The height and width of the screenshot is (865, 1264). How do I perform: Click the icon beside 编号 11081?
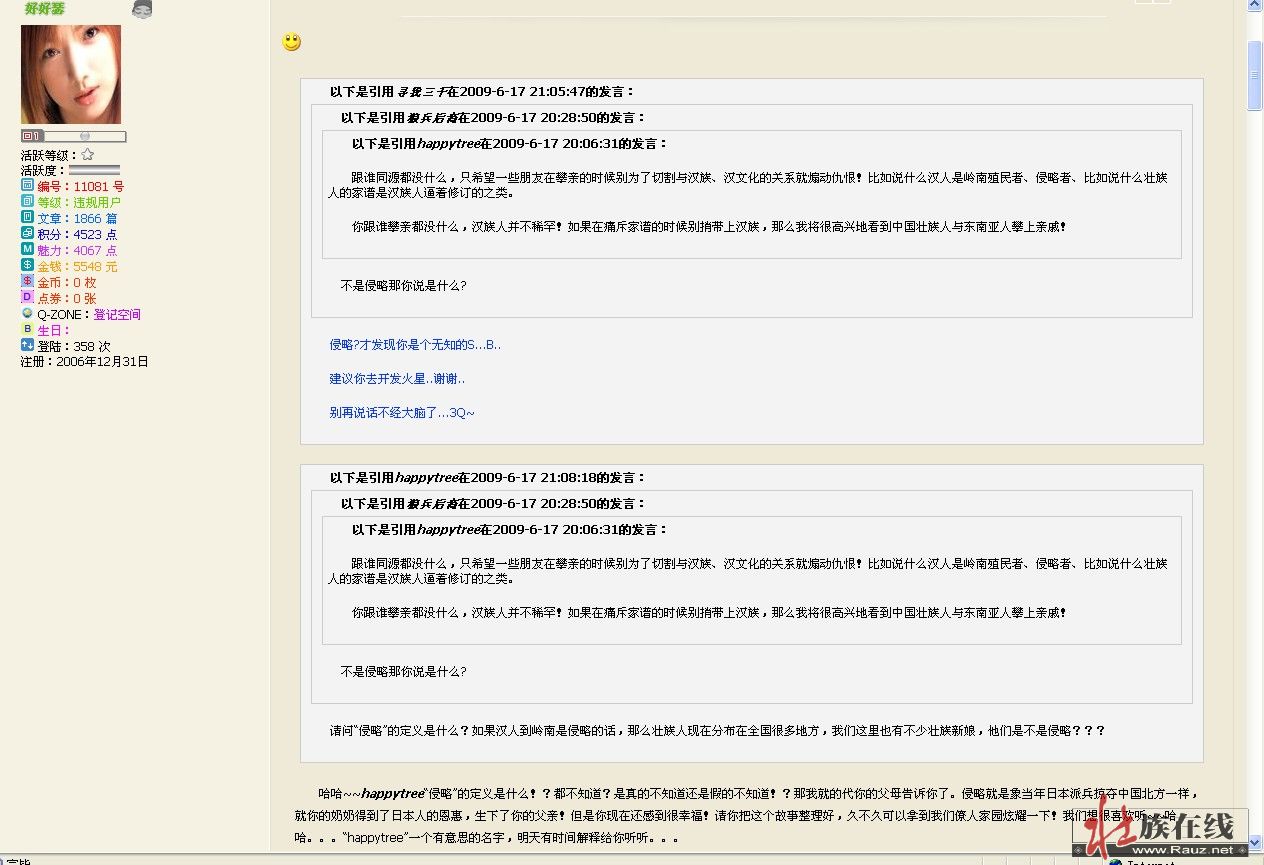(28, 186)
